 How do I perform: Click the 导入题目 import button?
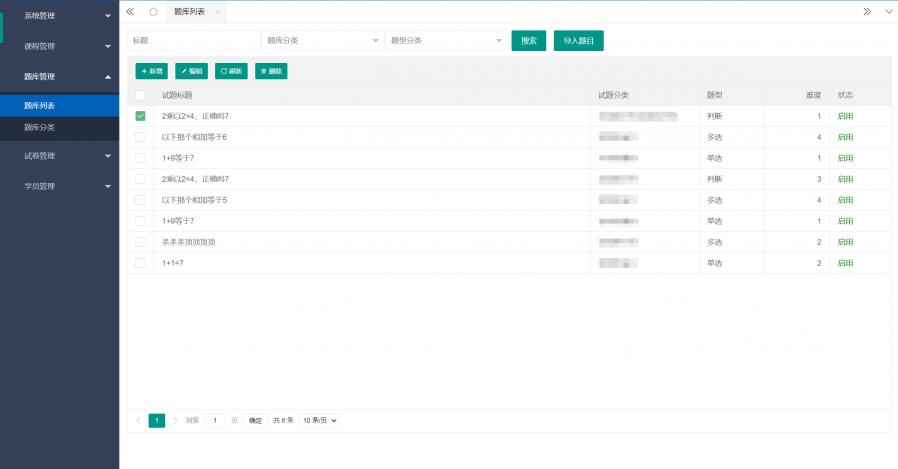tap(578, 41)
